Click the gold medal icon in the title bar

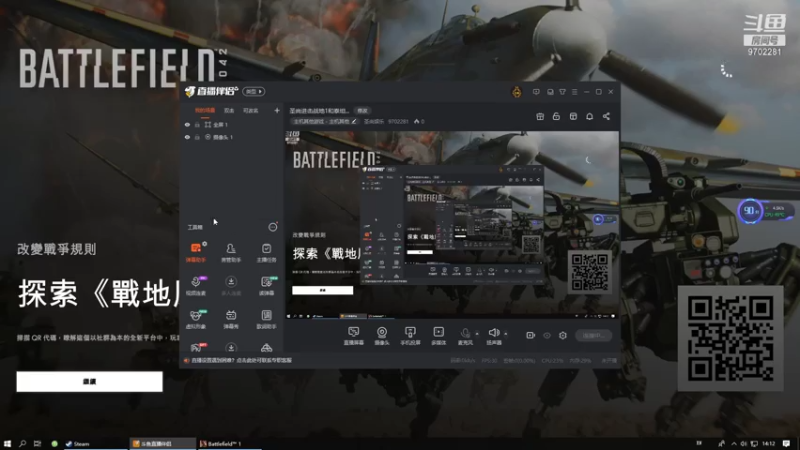pos(516,92)
